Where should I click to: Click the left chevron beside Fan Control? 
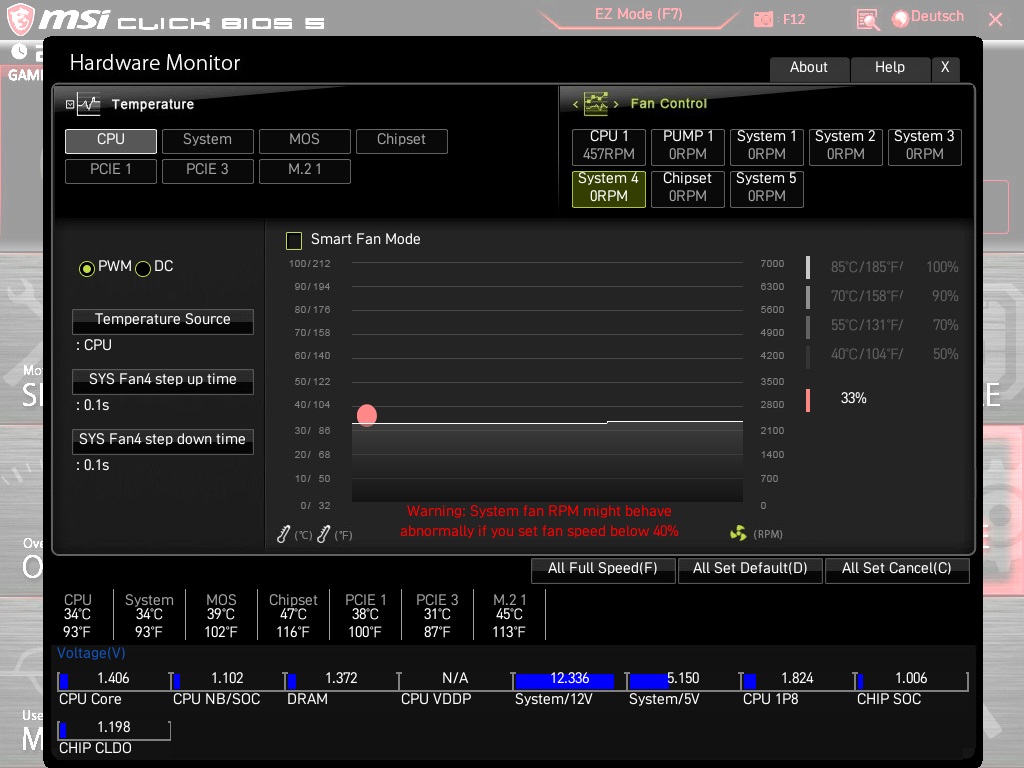(x=573, y=103)
